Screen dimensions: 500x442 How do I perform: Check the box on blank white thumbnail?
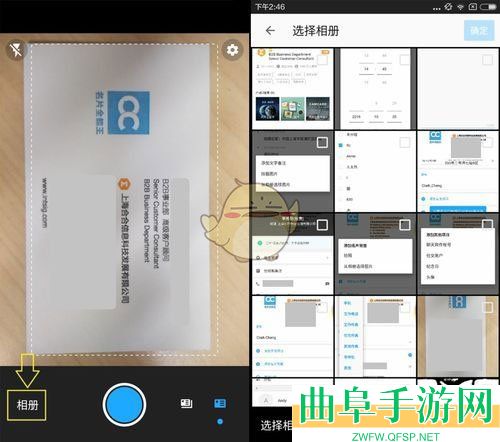pos(487,60)
